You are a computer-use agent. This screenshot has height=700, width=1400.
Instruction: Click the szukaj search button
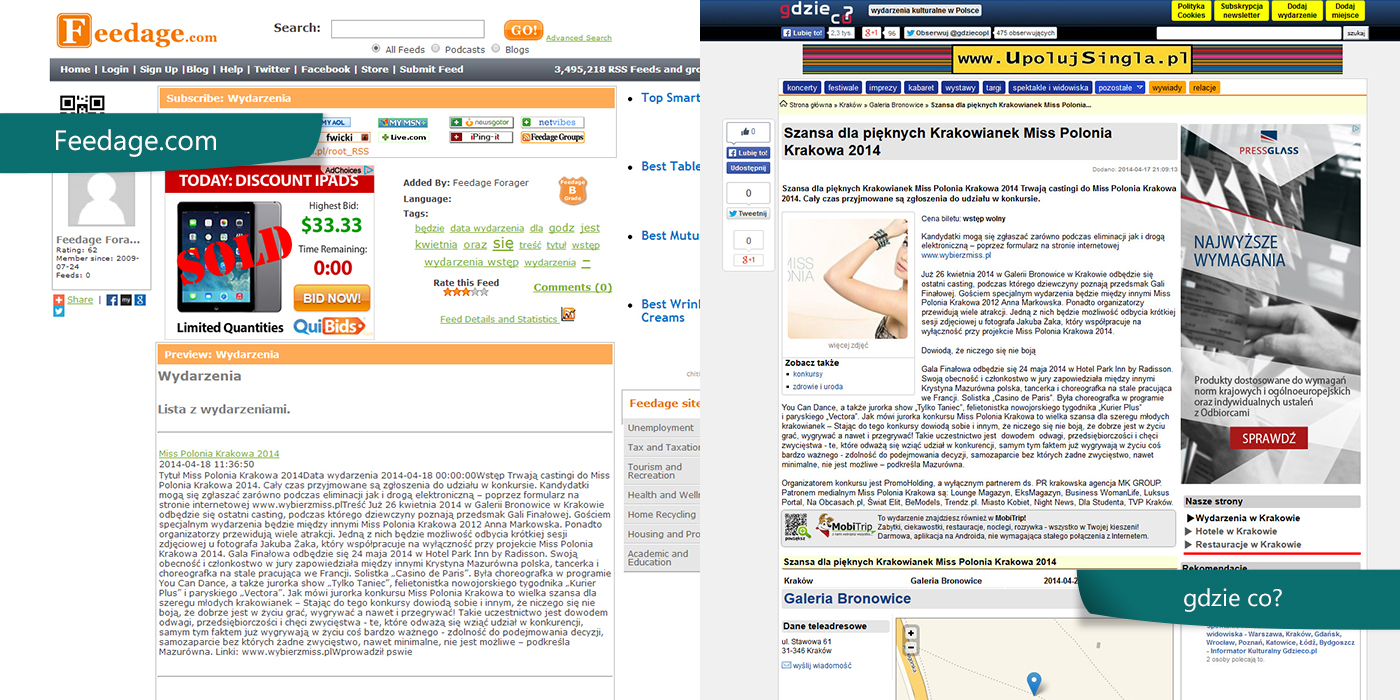click(x=1356, y=33)
